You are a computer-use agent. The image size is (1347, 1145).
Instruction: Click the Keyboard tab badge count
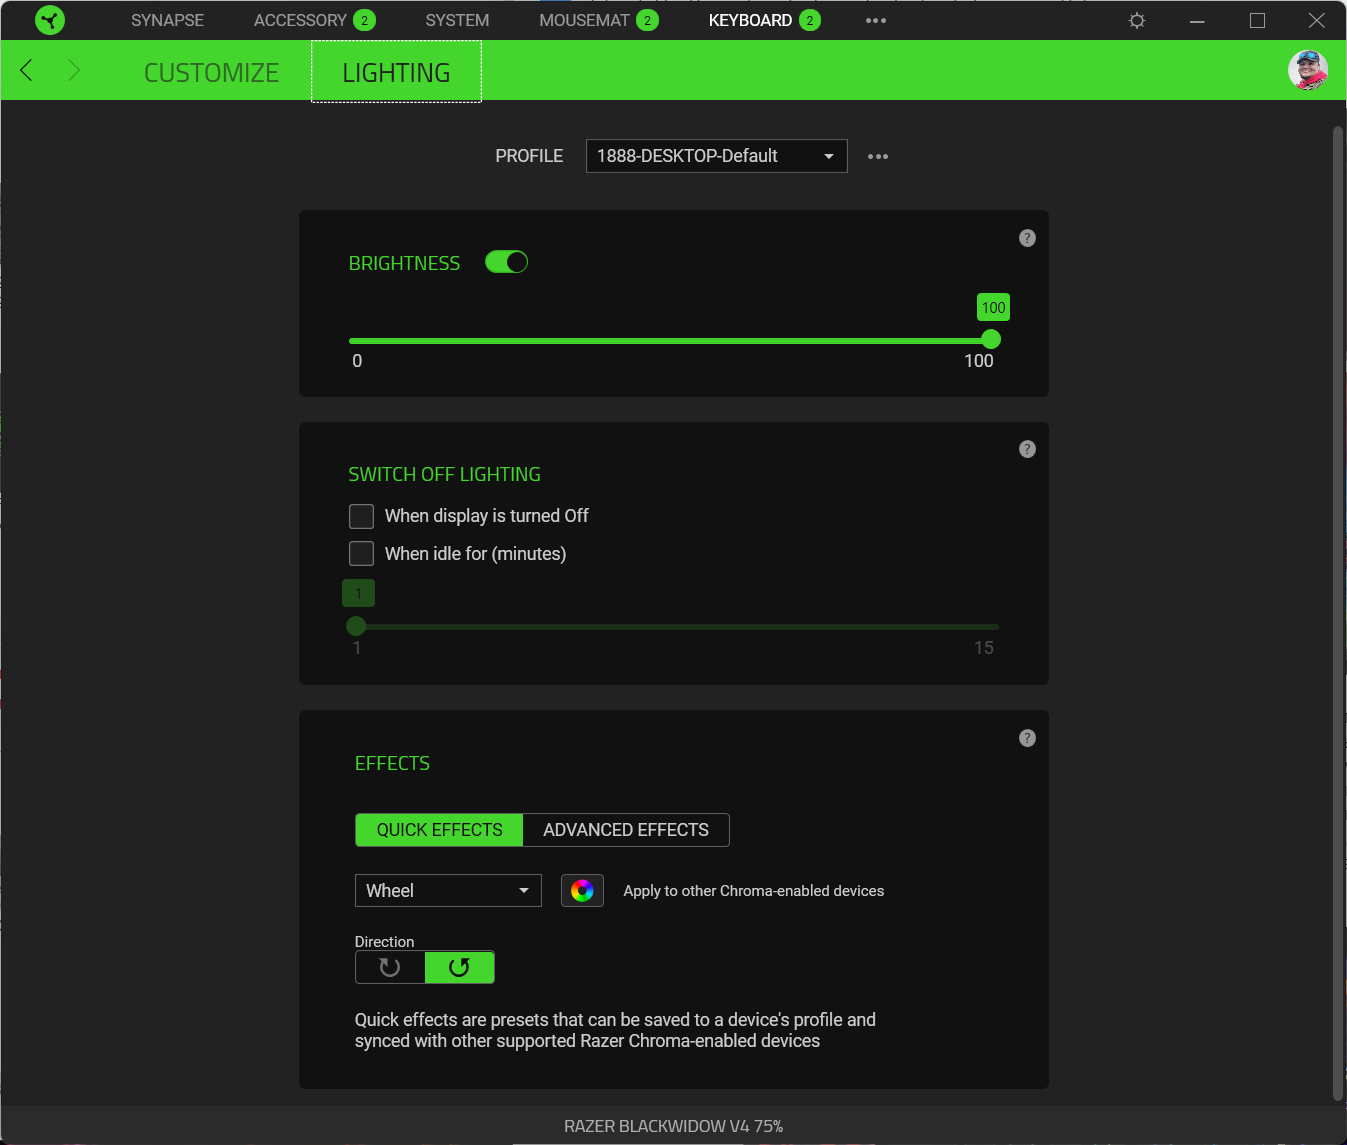(809, 20)
